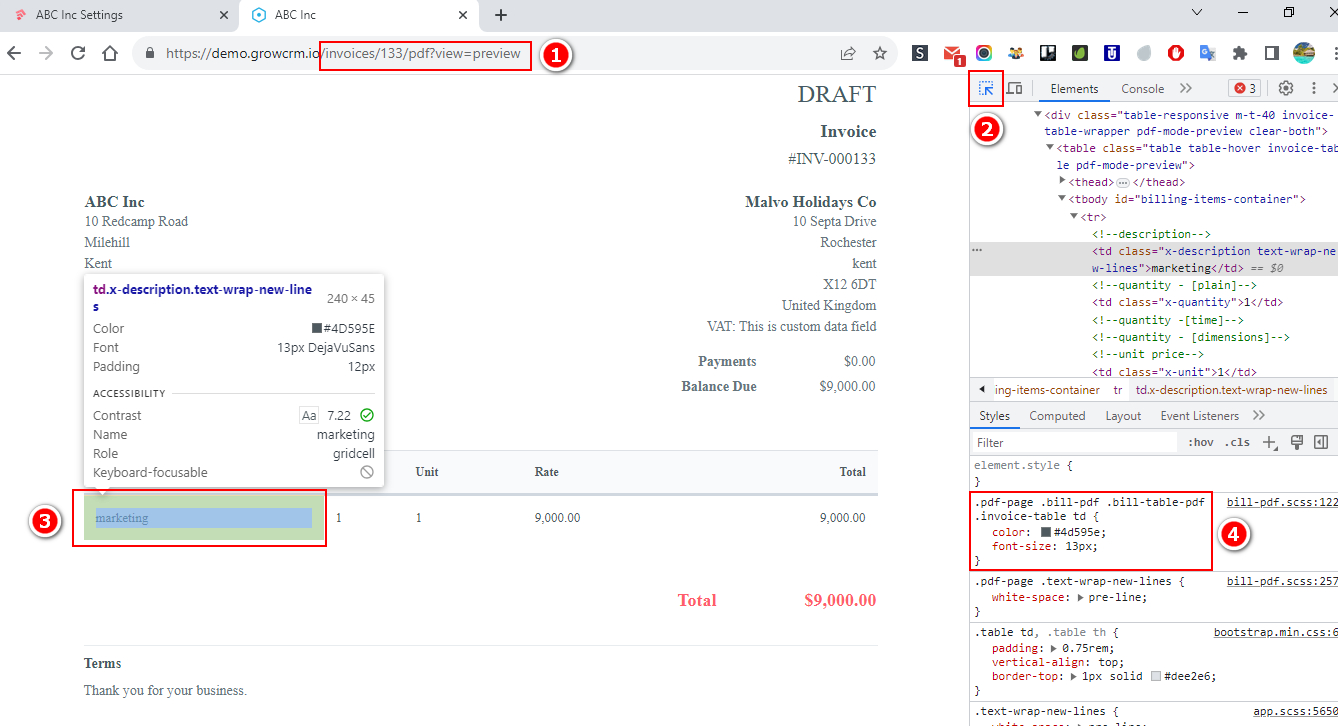The height and width of the screenshot is (726, 1338).
Task: Open DevTools settings gear
Action: click(1286, 89)
